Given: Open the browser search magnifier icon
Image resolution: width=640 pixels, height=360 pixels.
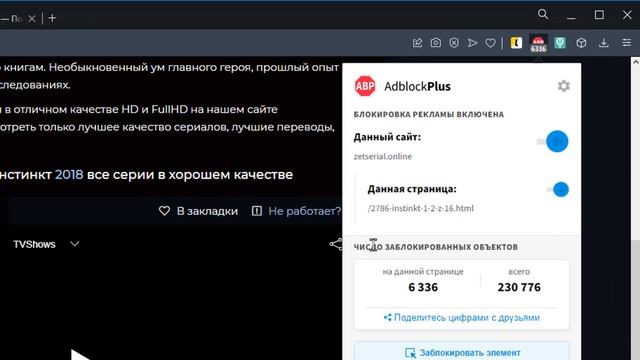Looking at the screenshot, I should [x=543, y=15].
